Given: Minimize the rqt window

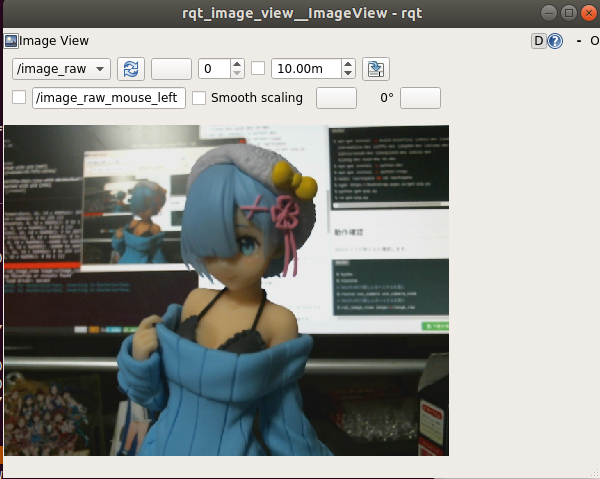Looking at the screenshot, I should 549,13.
